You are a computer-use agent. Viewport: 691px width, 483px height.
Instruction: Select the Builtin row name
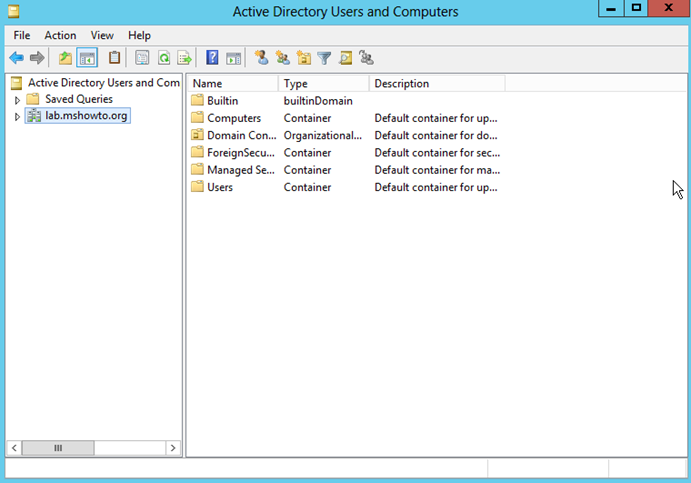pyautogui.click(x=223, y=100)
